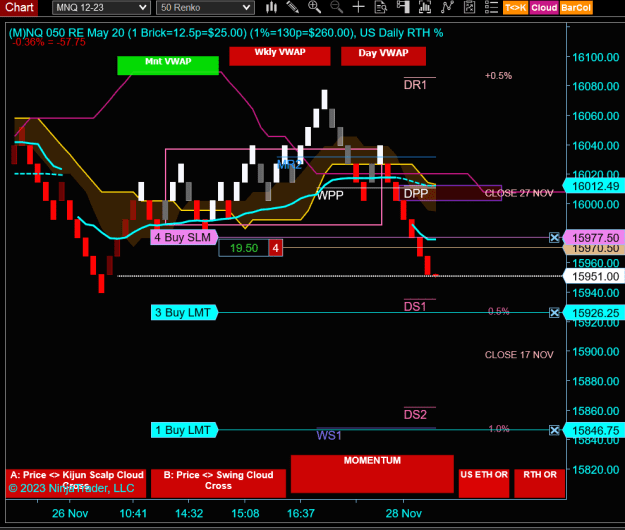Click the DR1 pivot label
Screen dimensions: 625x530
point(415,85)
